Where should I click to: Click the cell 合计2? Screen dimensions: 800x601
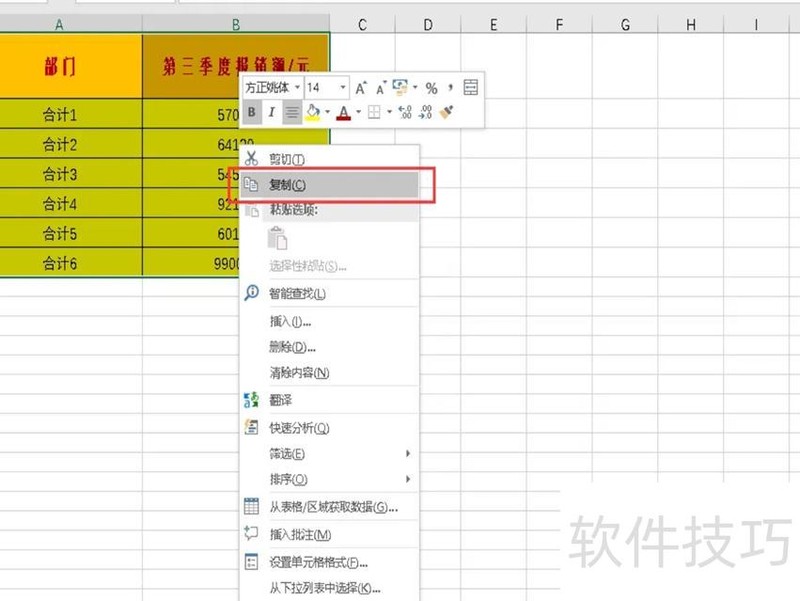(x=71, y=144)
